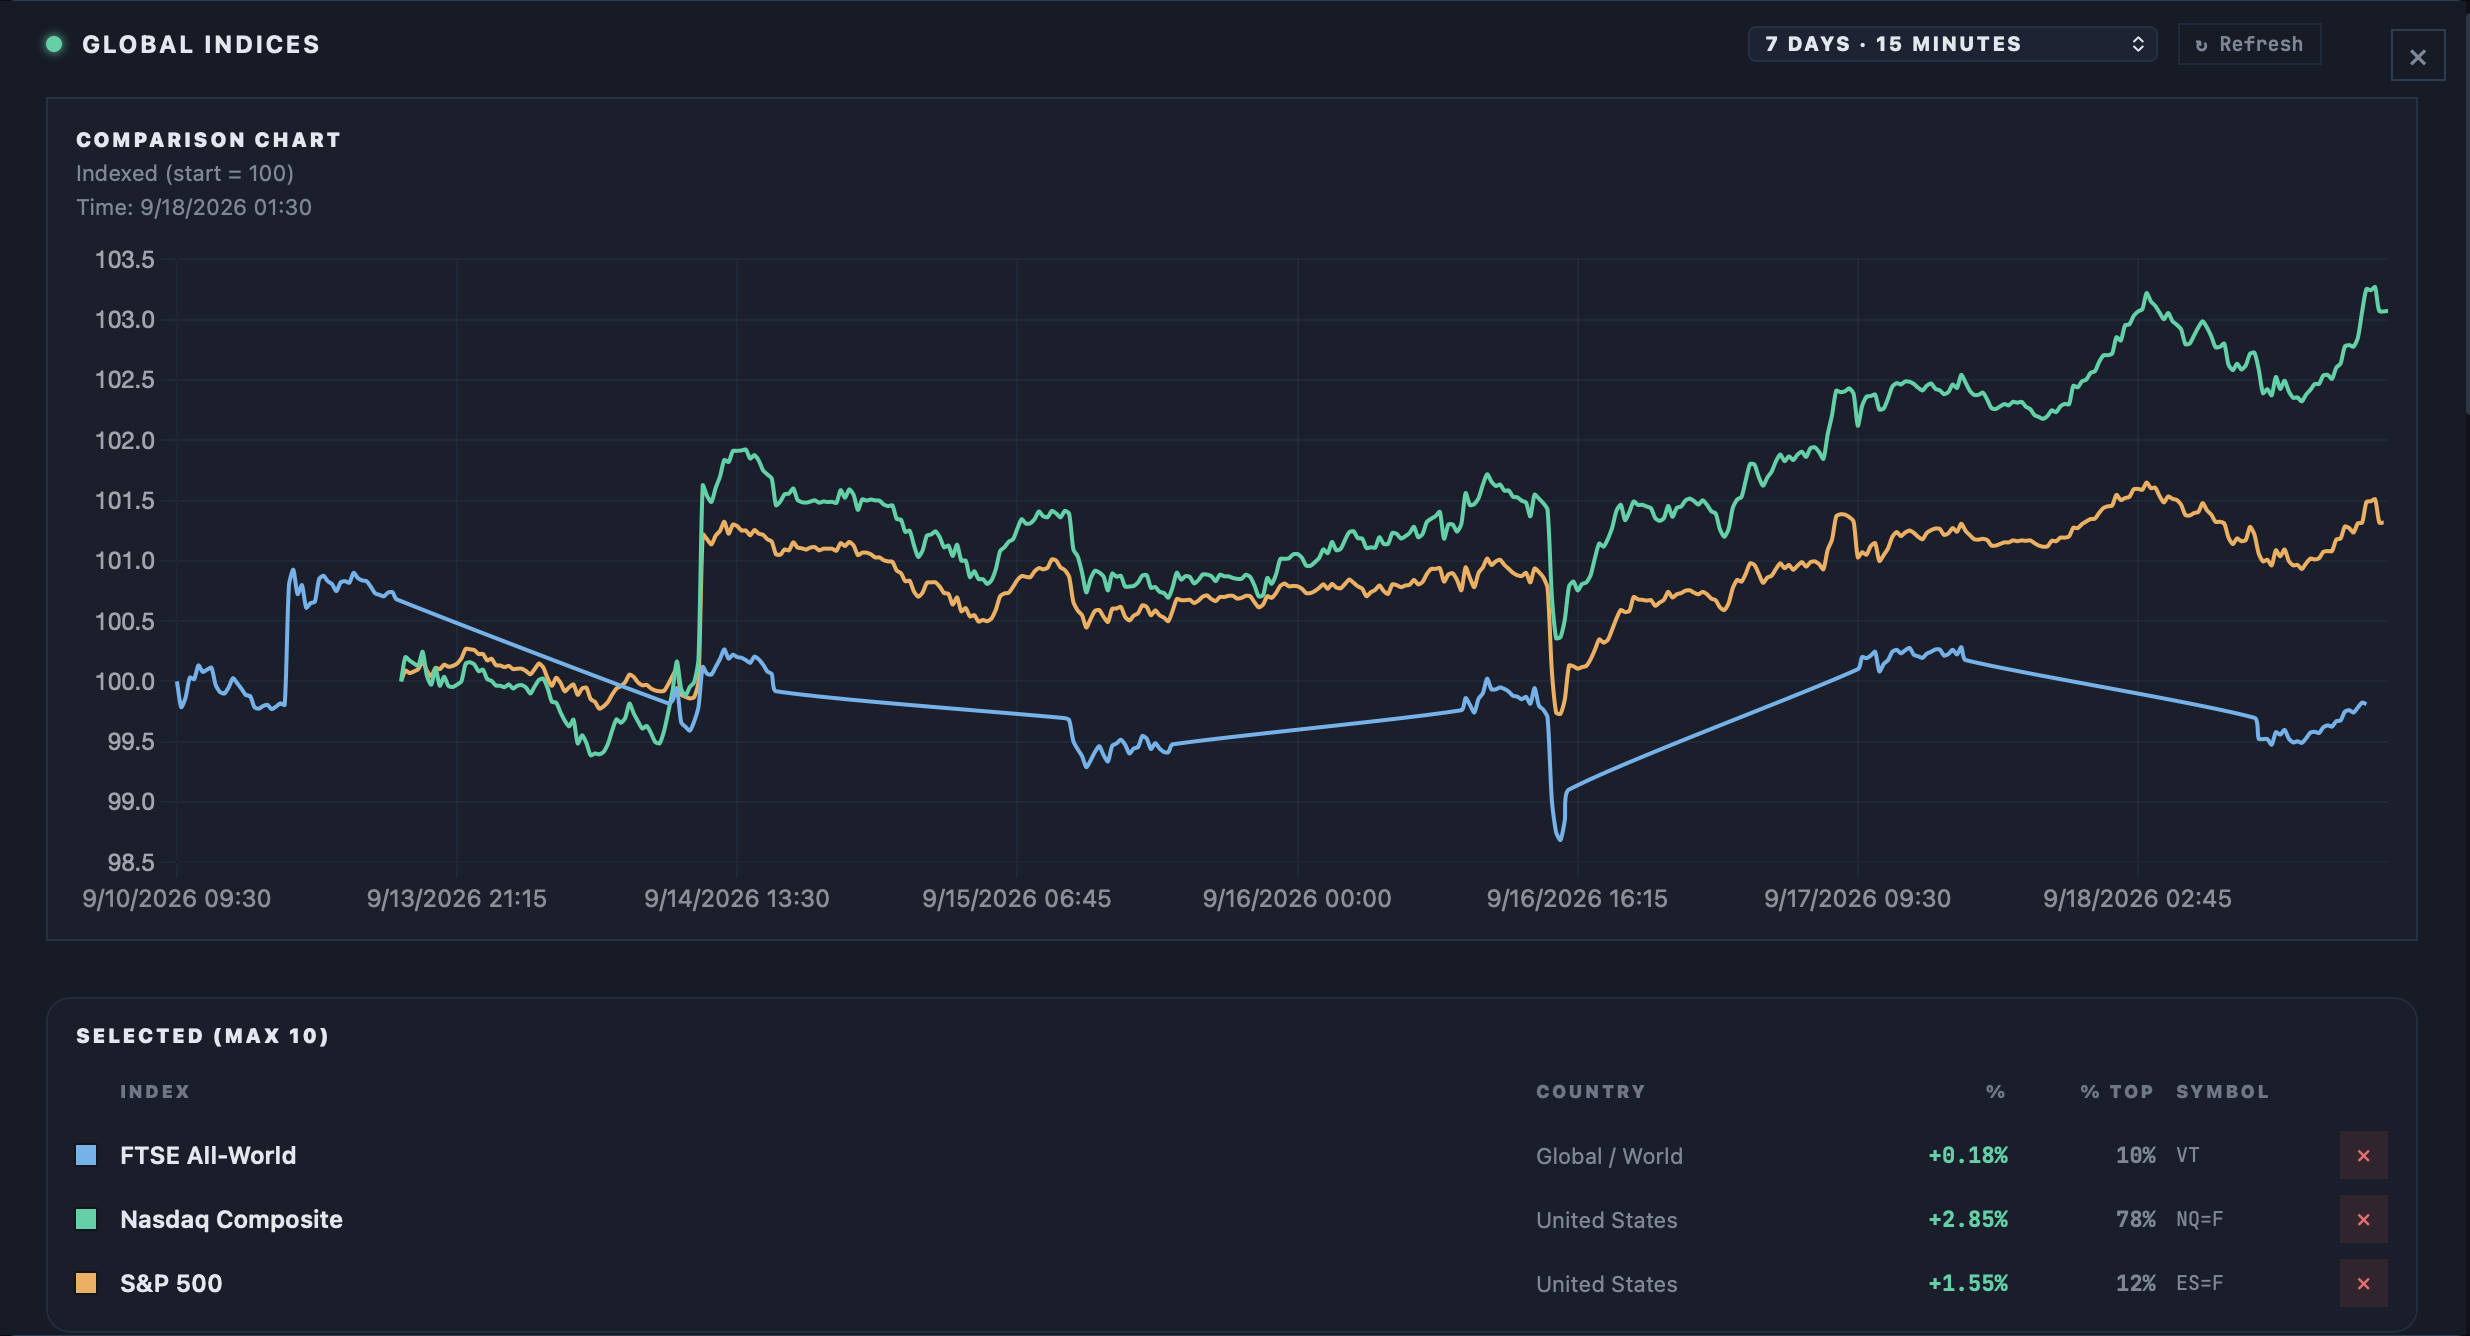The width and height of the screenshot is (2470, 1336).
Task: Remove Nasdaq Composite from selection
Action: 2363,1220
